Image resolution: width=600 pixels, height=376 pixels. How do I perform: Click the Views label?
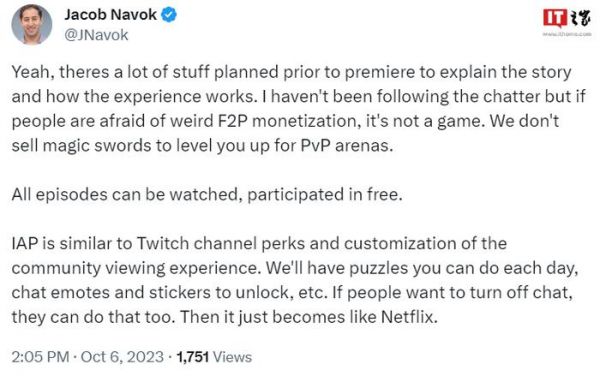[232, 357]
